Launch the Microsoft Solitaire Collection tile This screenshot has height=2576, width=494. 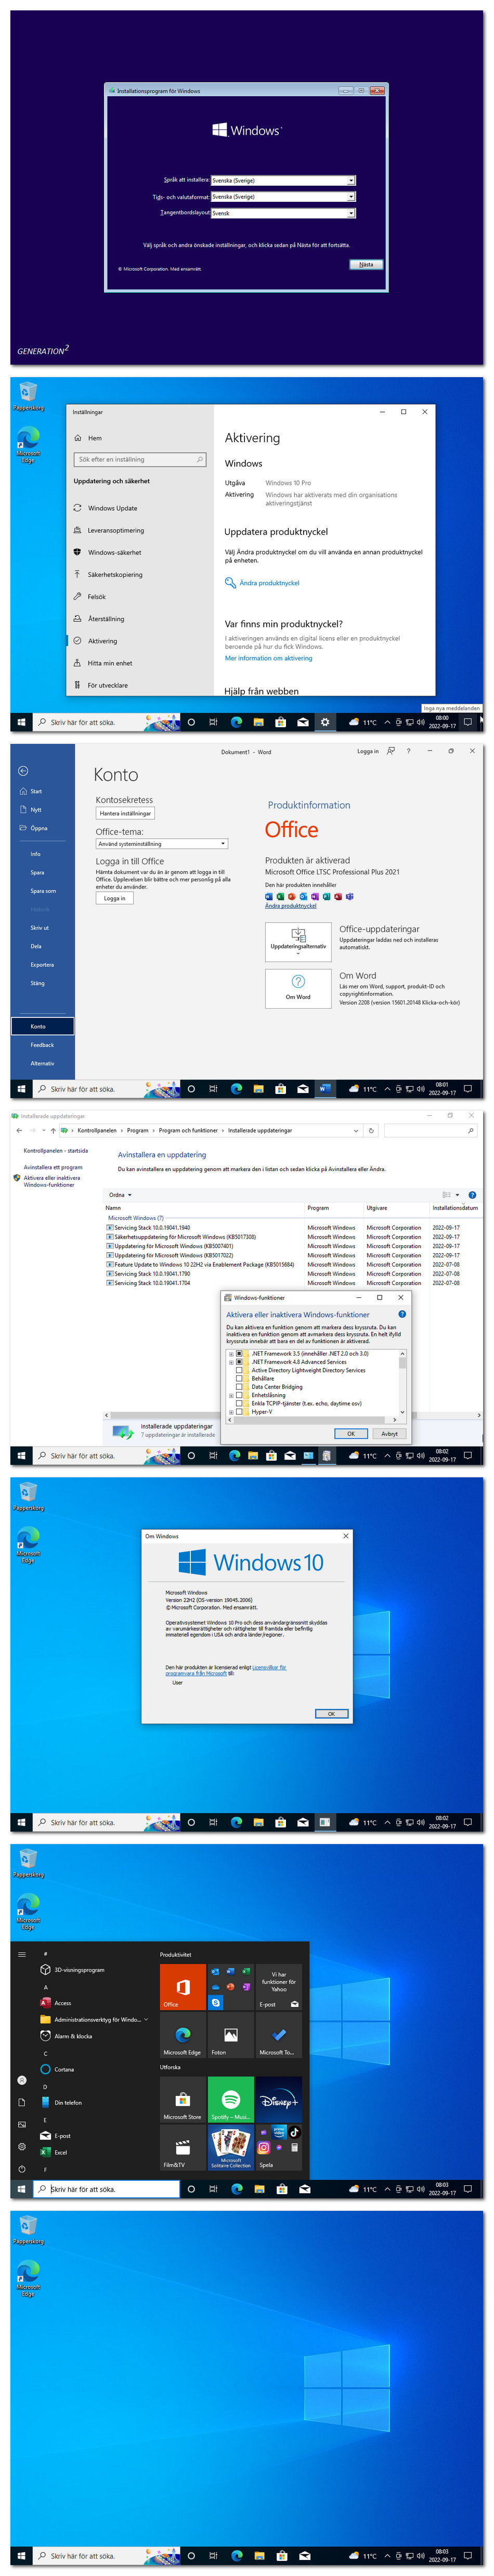tap(230, 2147)
